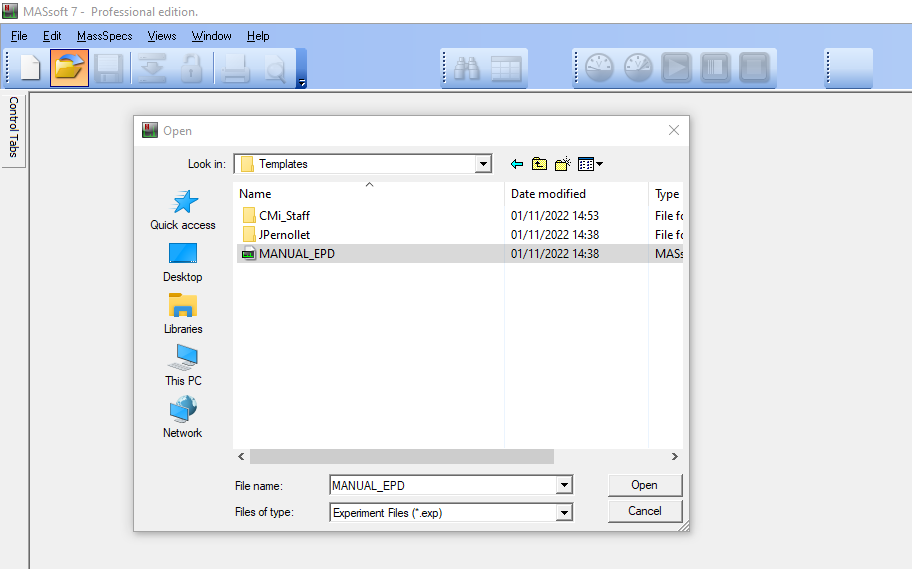Go up one folder level
912x569 pixels.
point(539,164)
